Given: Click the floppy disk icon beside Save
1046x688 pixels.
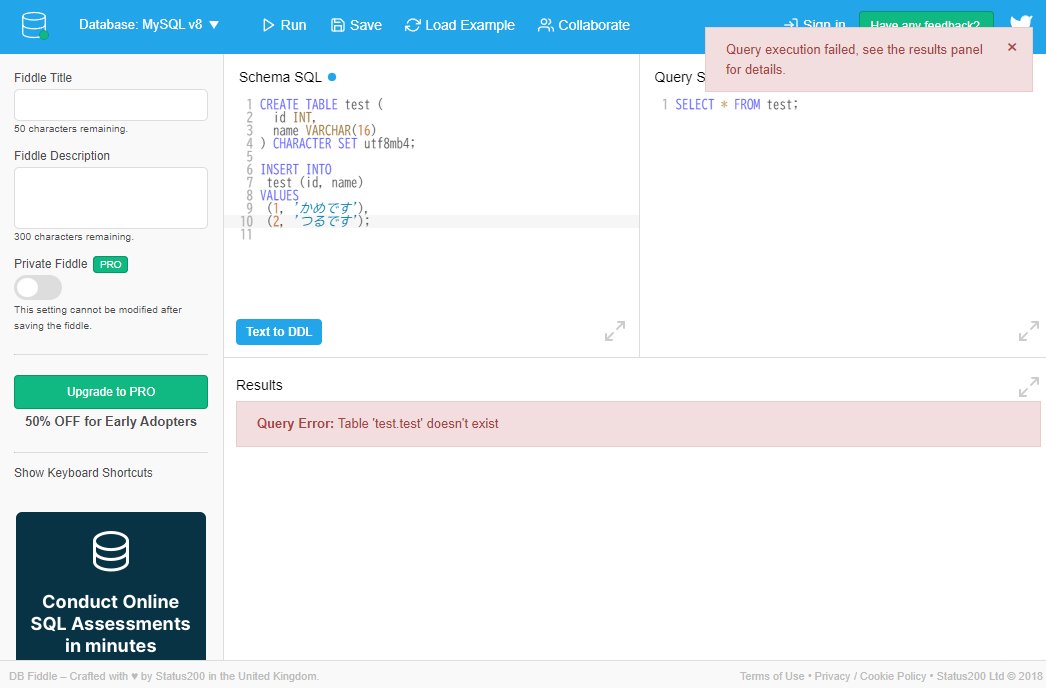Looking at the screenshot, I should coord(338,25).
